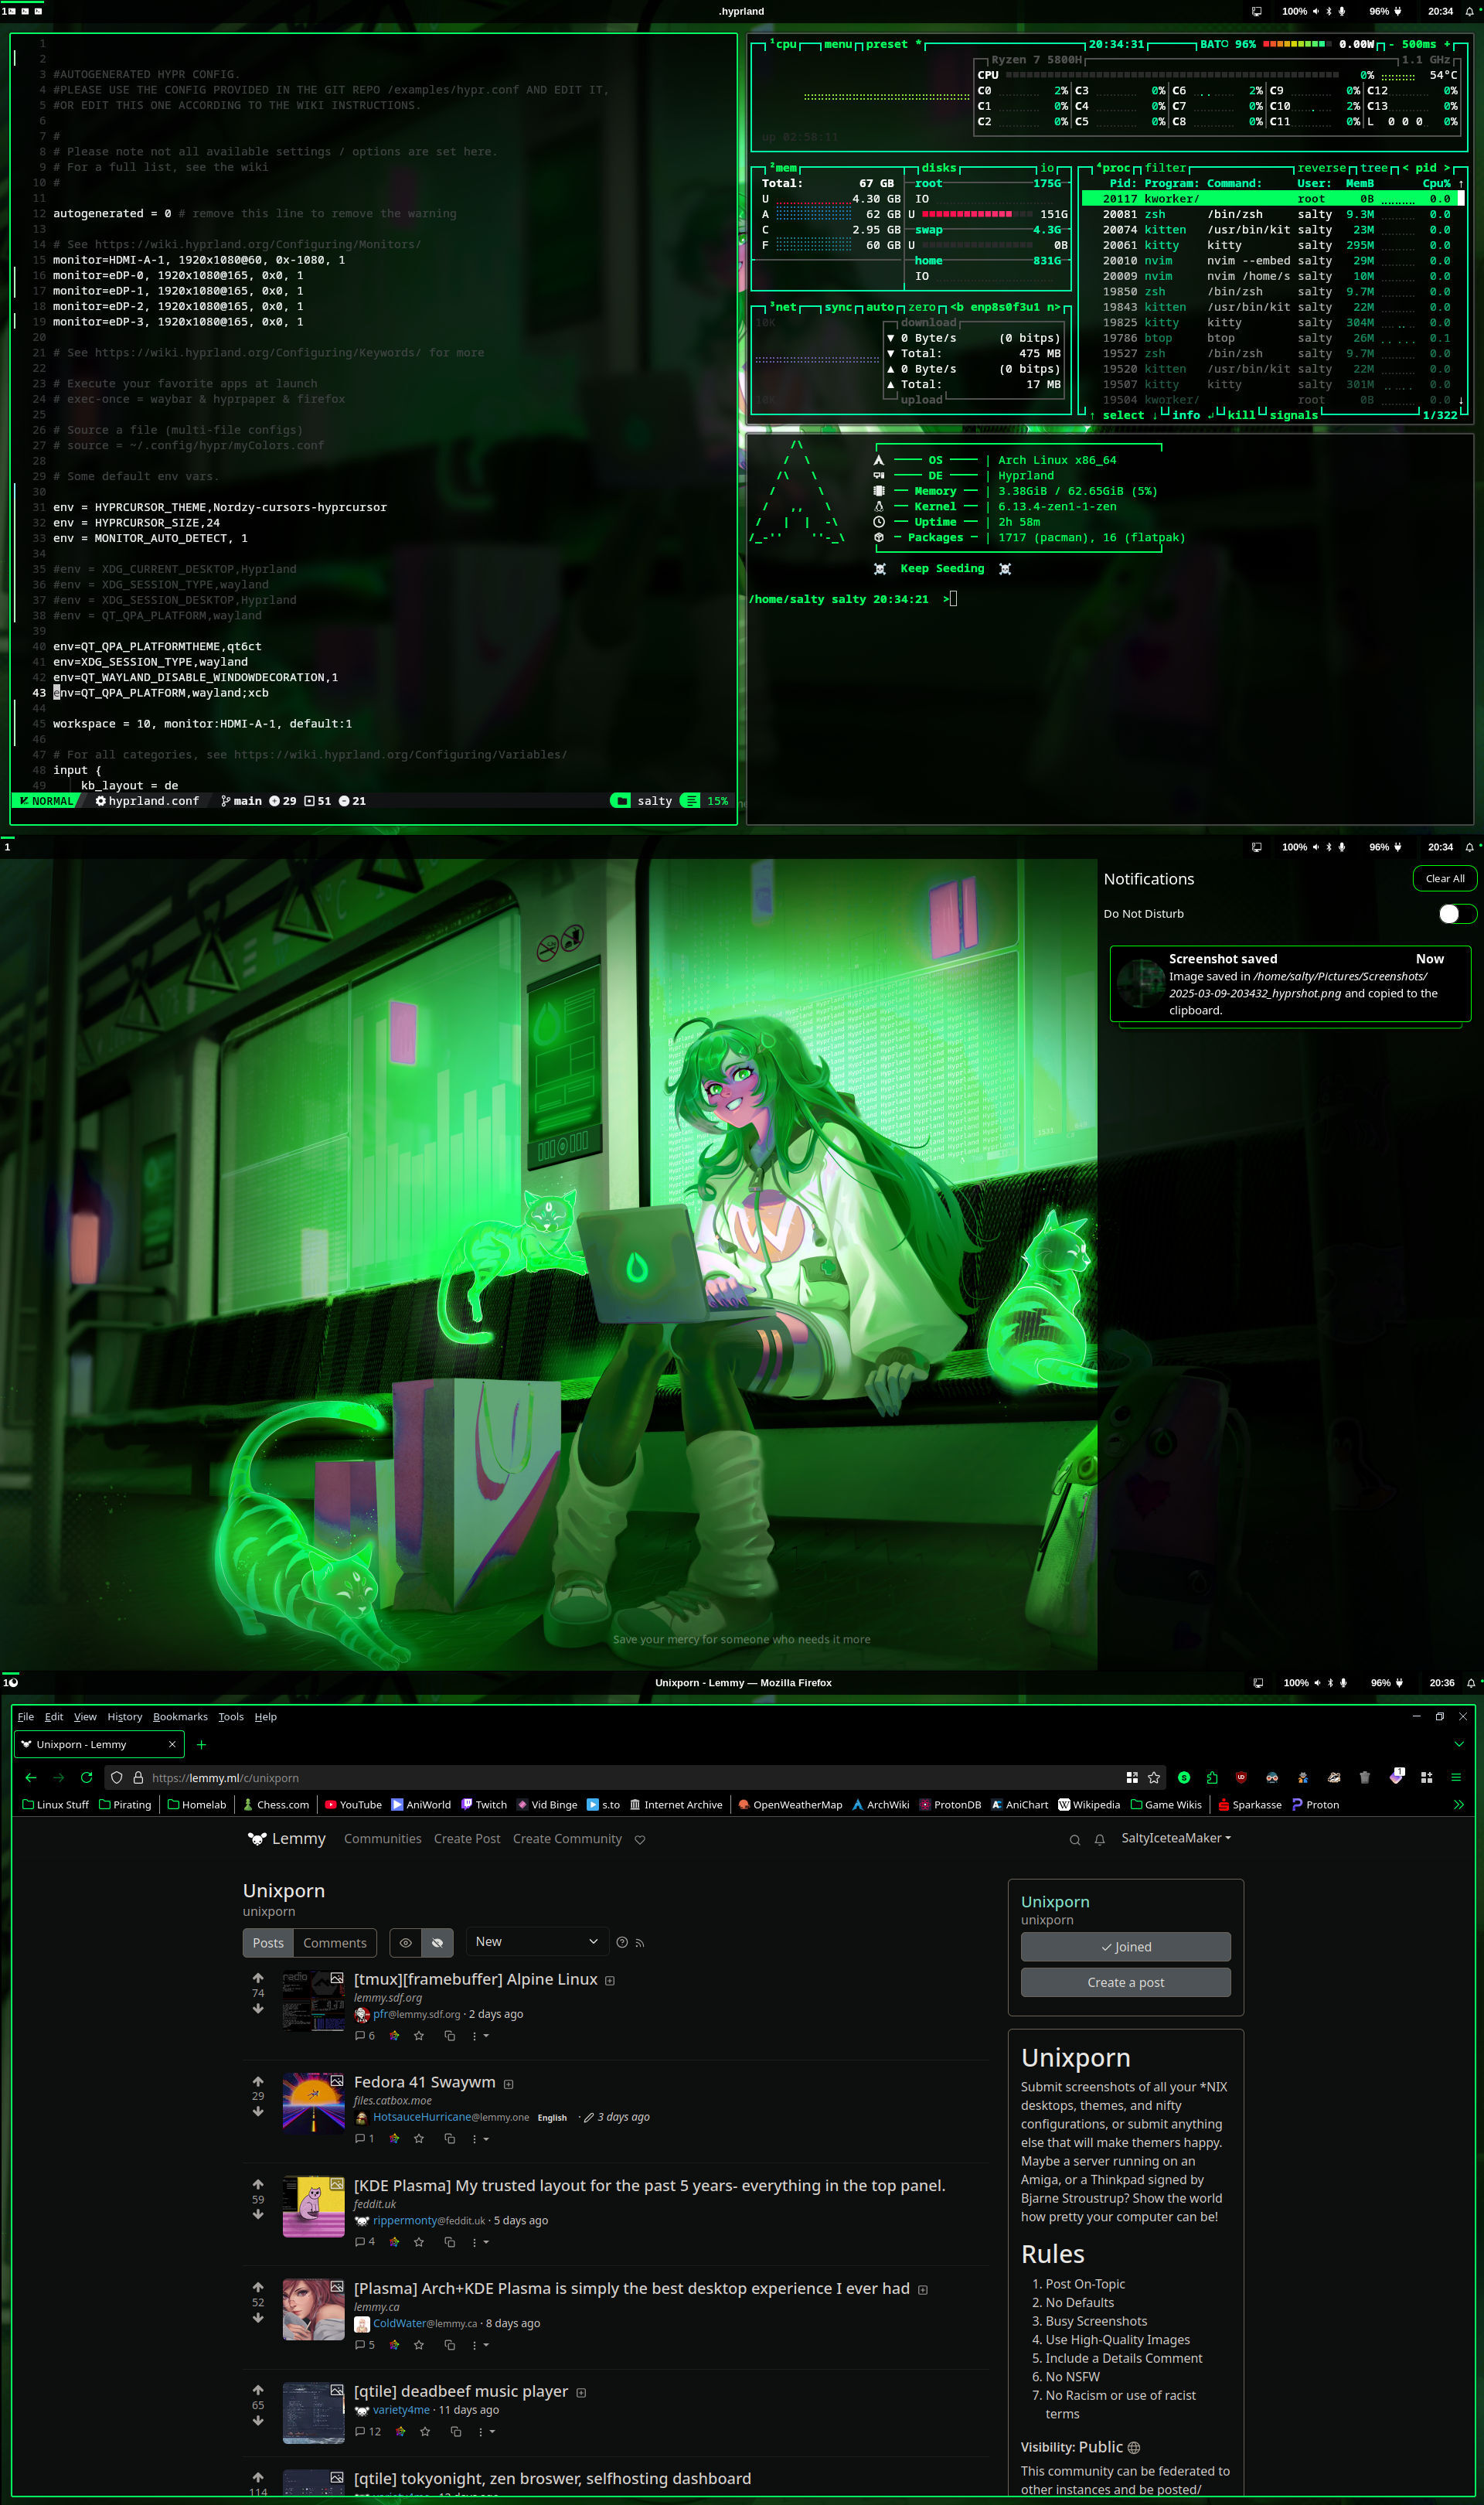Open the ProtonDB bookmark
The width and height of the screenshot is (1484, 2505).
pyautogui.click(x=950, y=1804)
